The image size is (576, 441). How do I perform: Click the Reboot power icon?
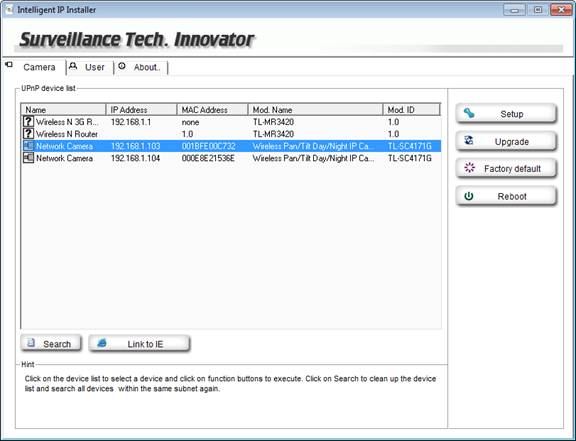coord(469,196)
